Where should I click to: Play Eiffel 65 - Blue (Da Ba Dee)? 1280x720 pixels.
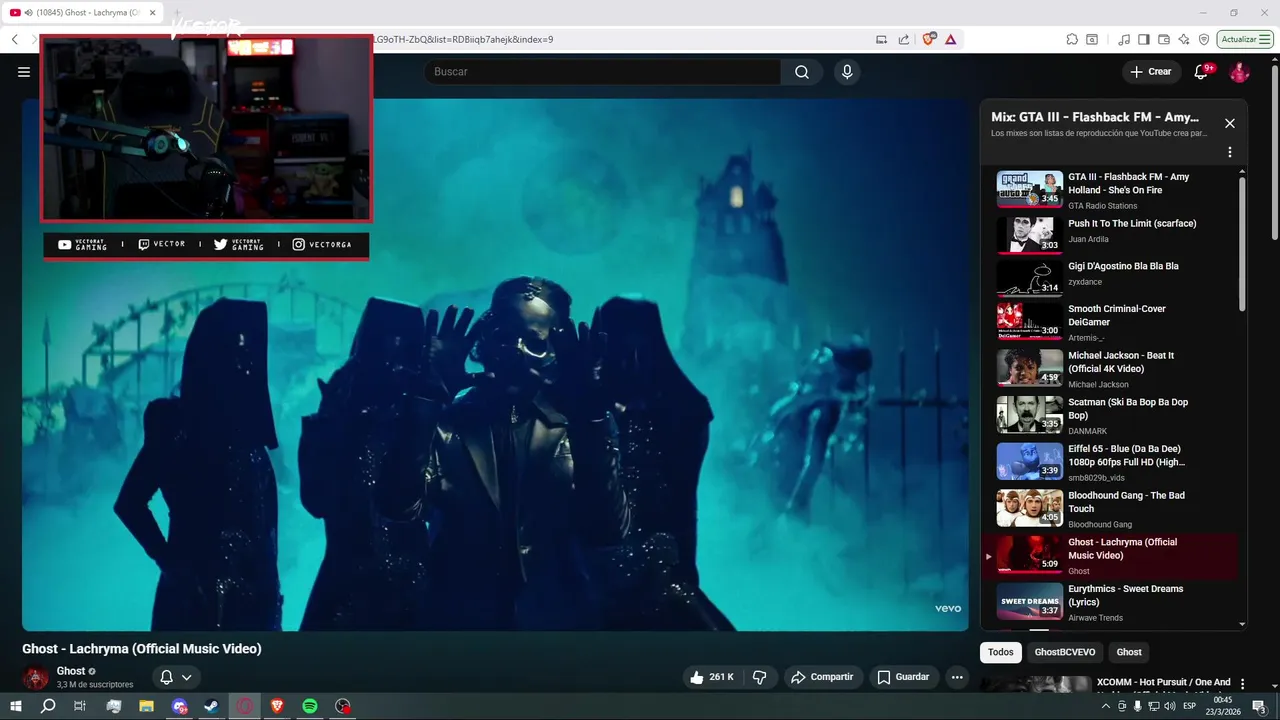(1108, 462)
